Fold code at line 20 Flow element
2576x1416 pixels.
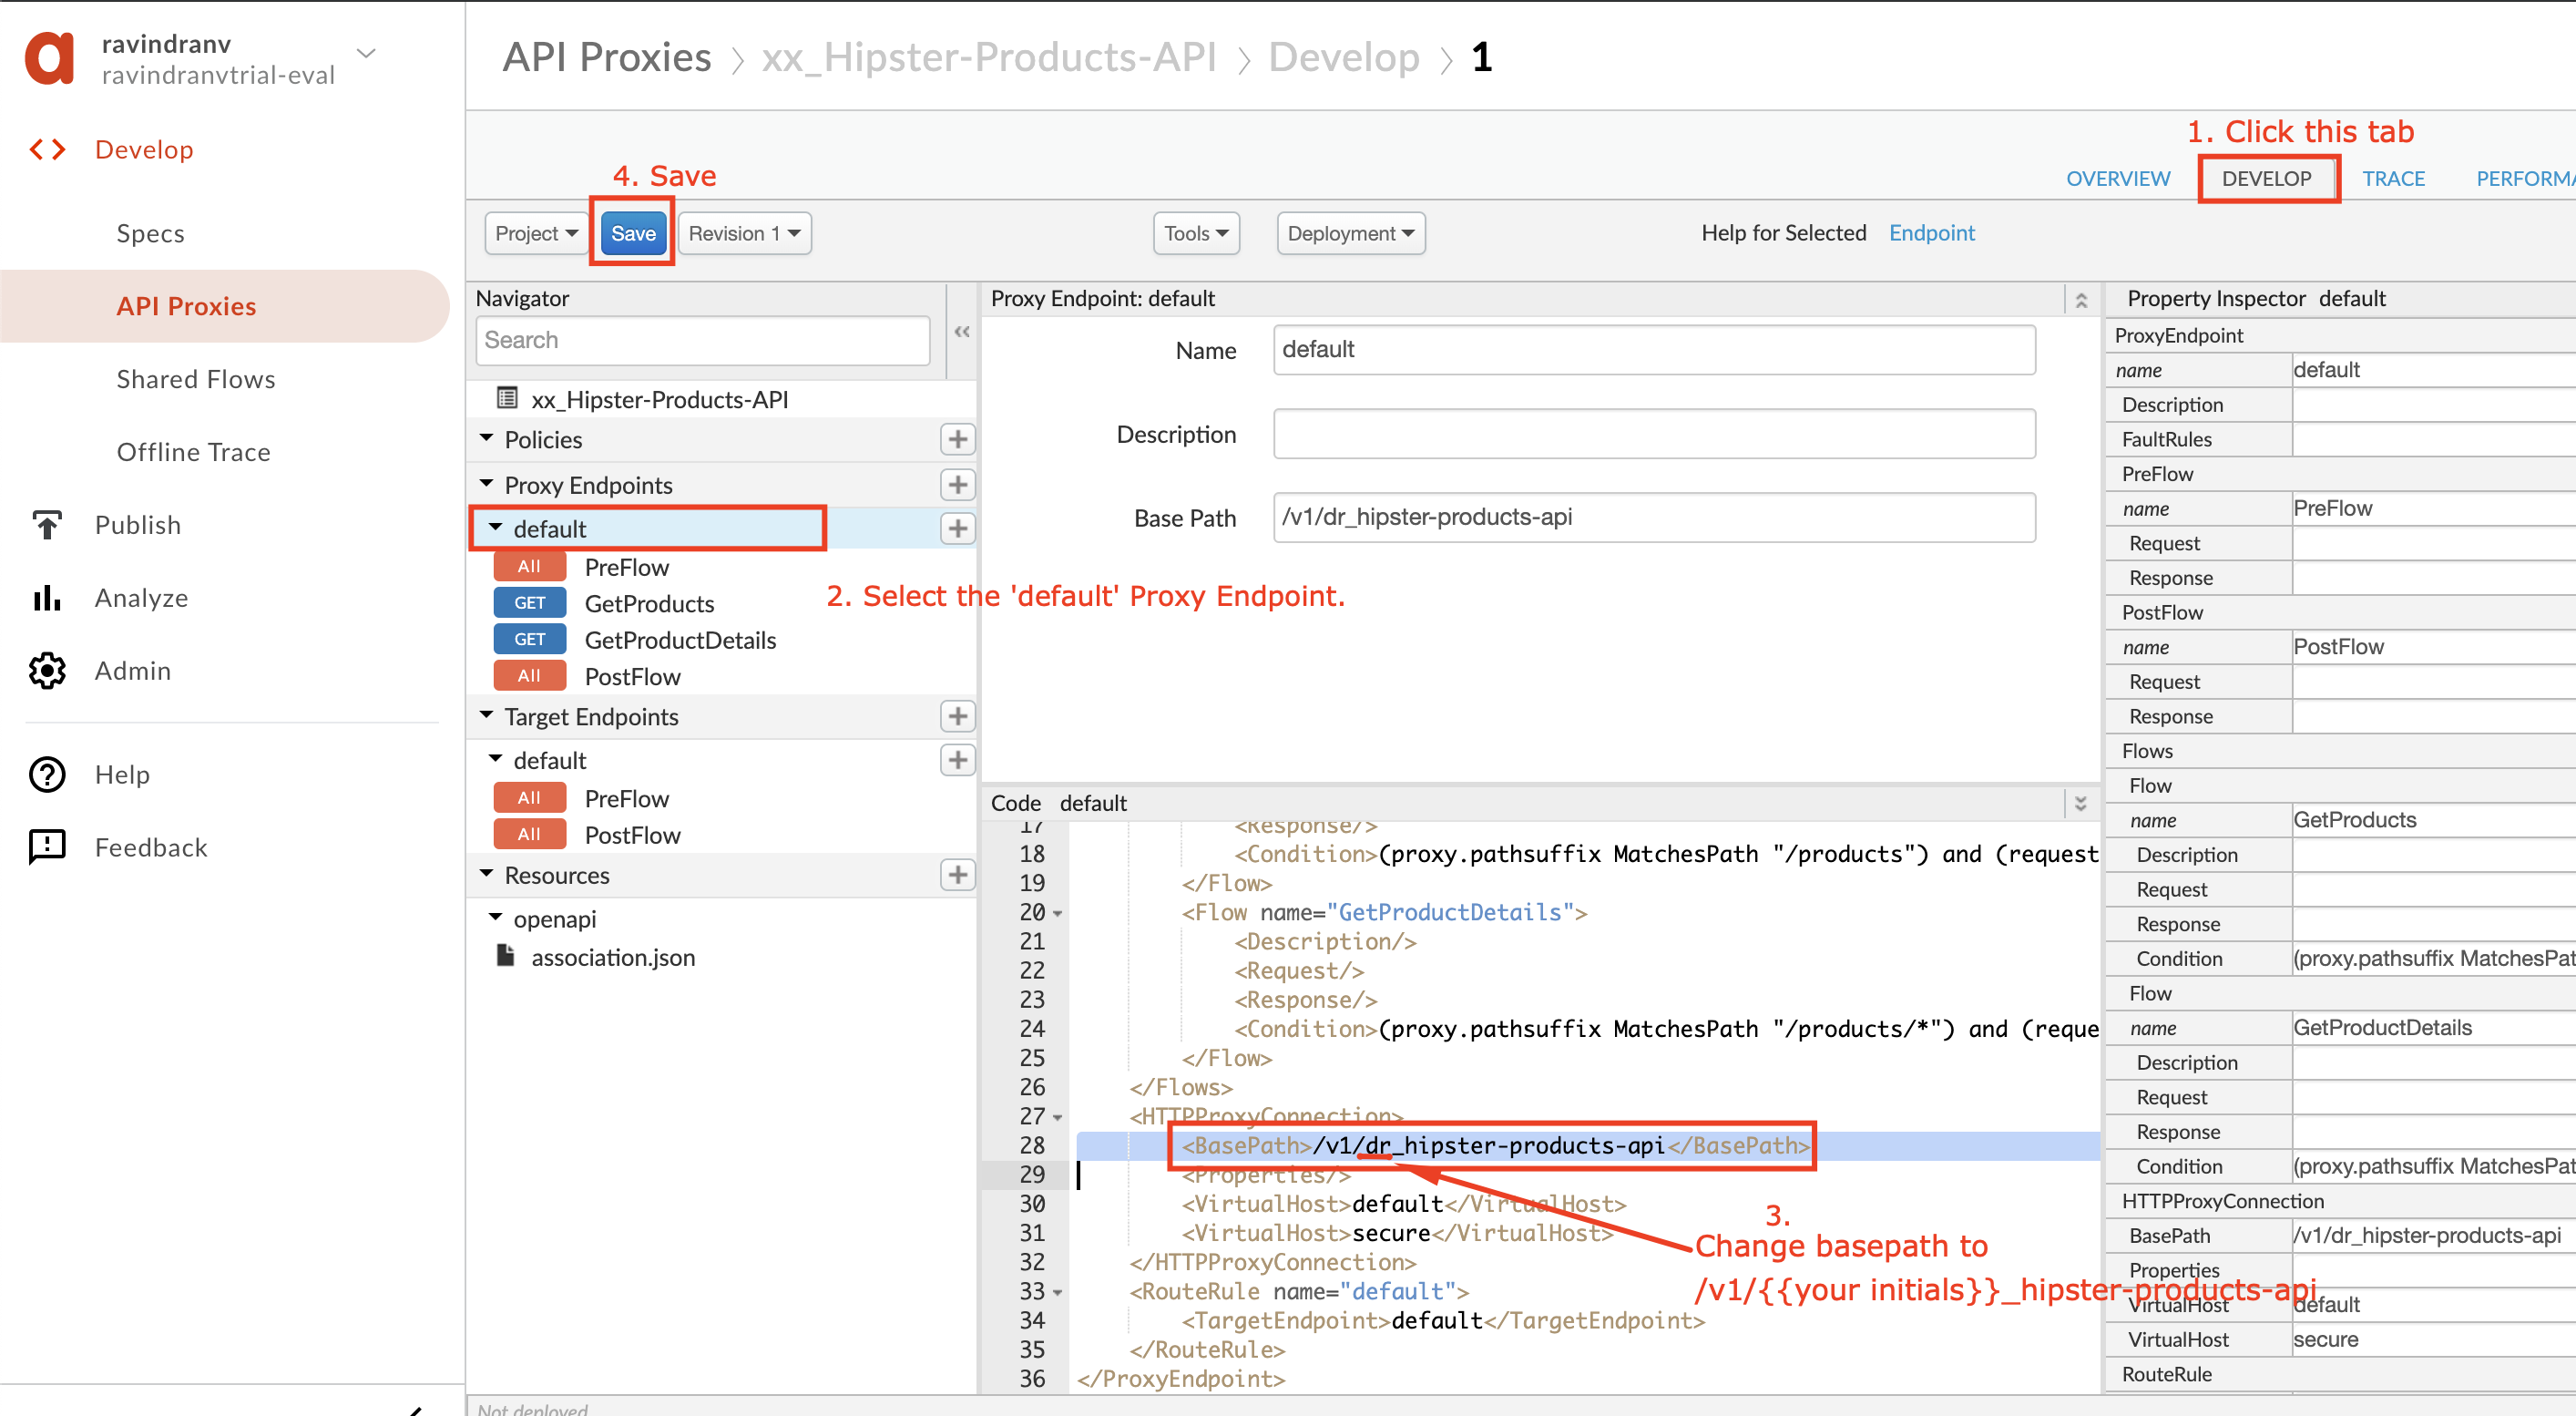coord(1058,914)
